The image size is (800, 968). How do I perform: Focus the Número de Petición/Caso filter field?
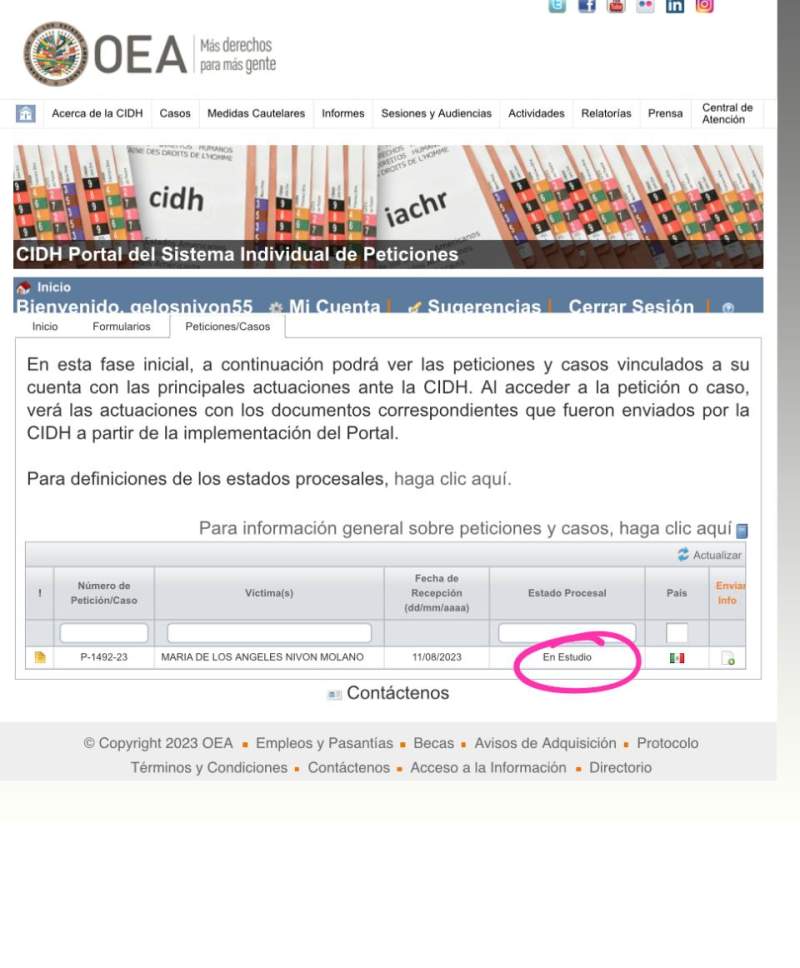point(104,633)
